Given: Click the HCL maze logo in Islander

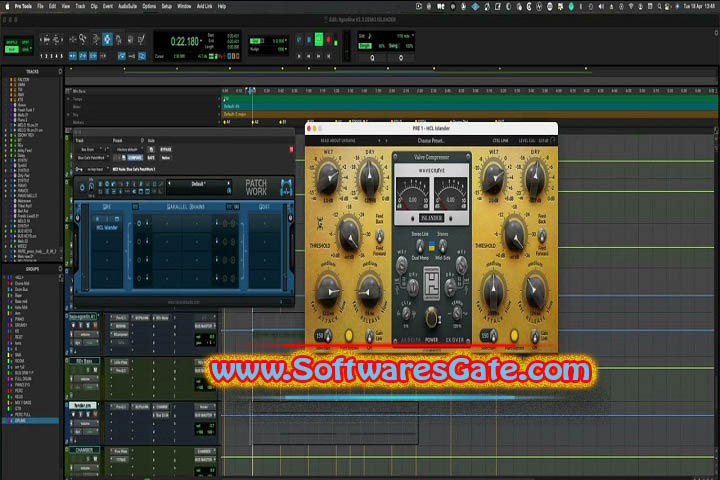Looking at the screenshot, I should (x=431, y=283).
